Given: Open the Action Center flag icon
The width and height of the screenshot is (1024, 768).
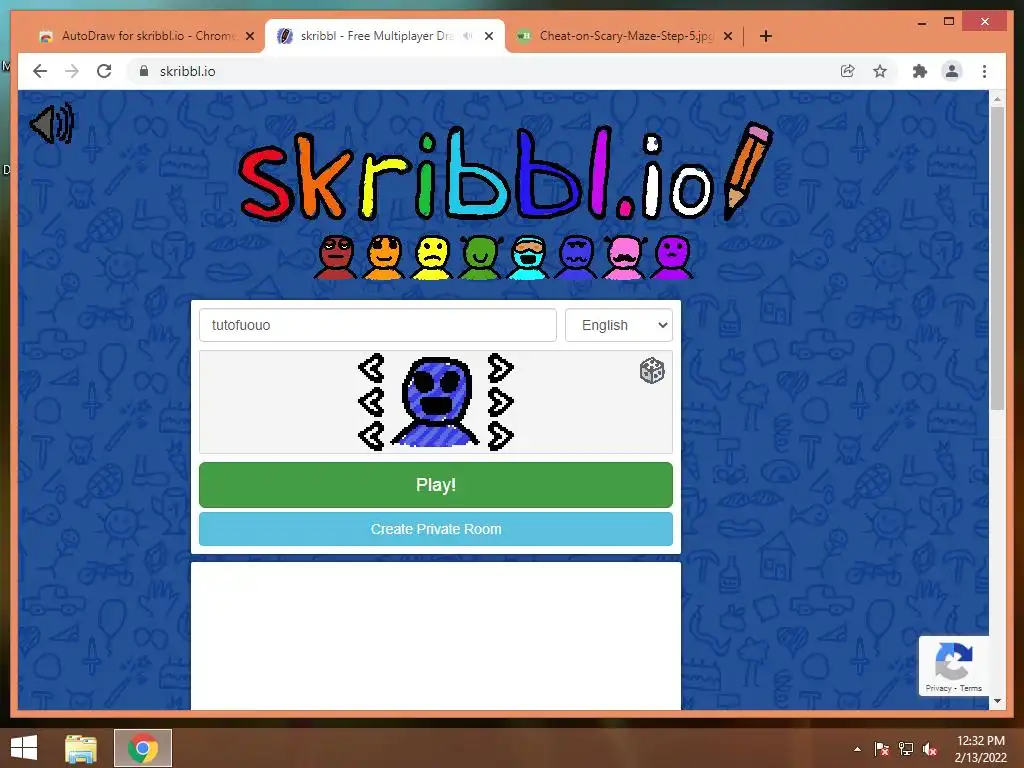Looking at the screenshot, I should click(x=882, y=749).
